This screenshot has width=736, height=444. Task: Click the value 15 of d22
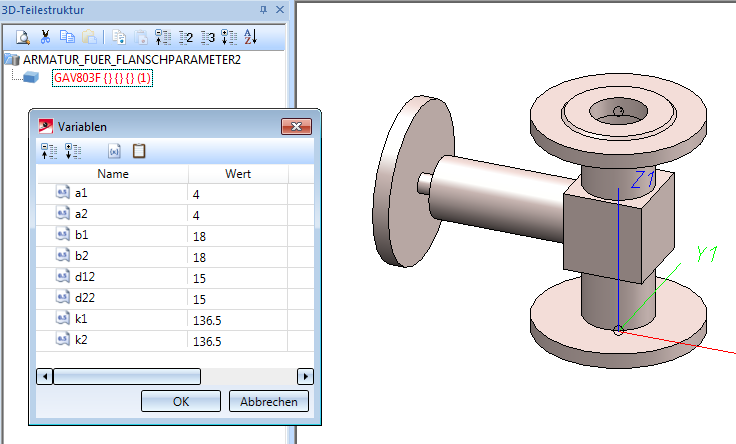pos(199,299)
